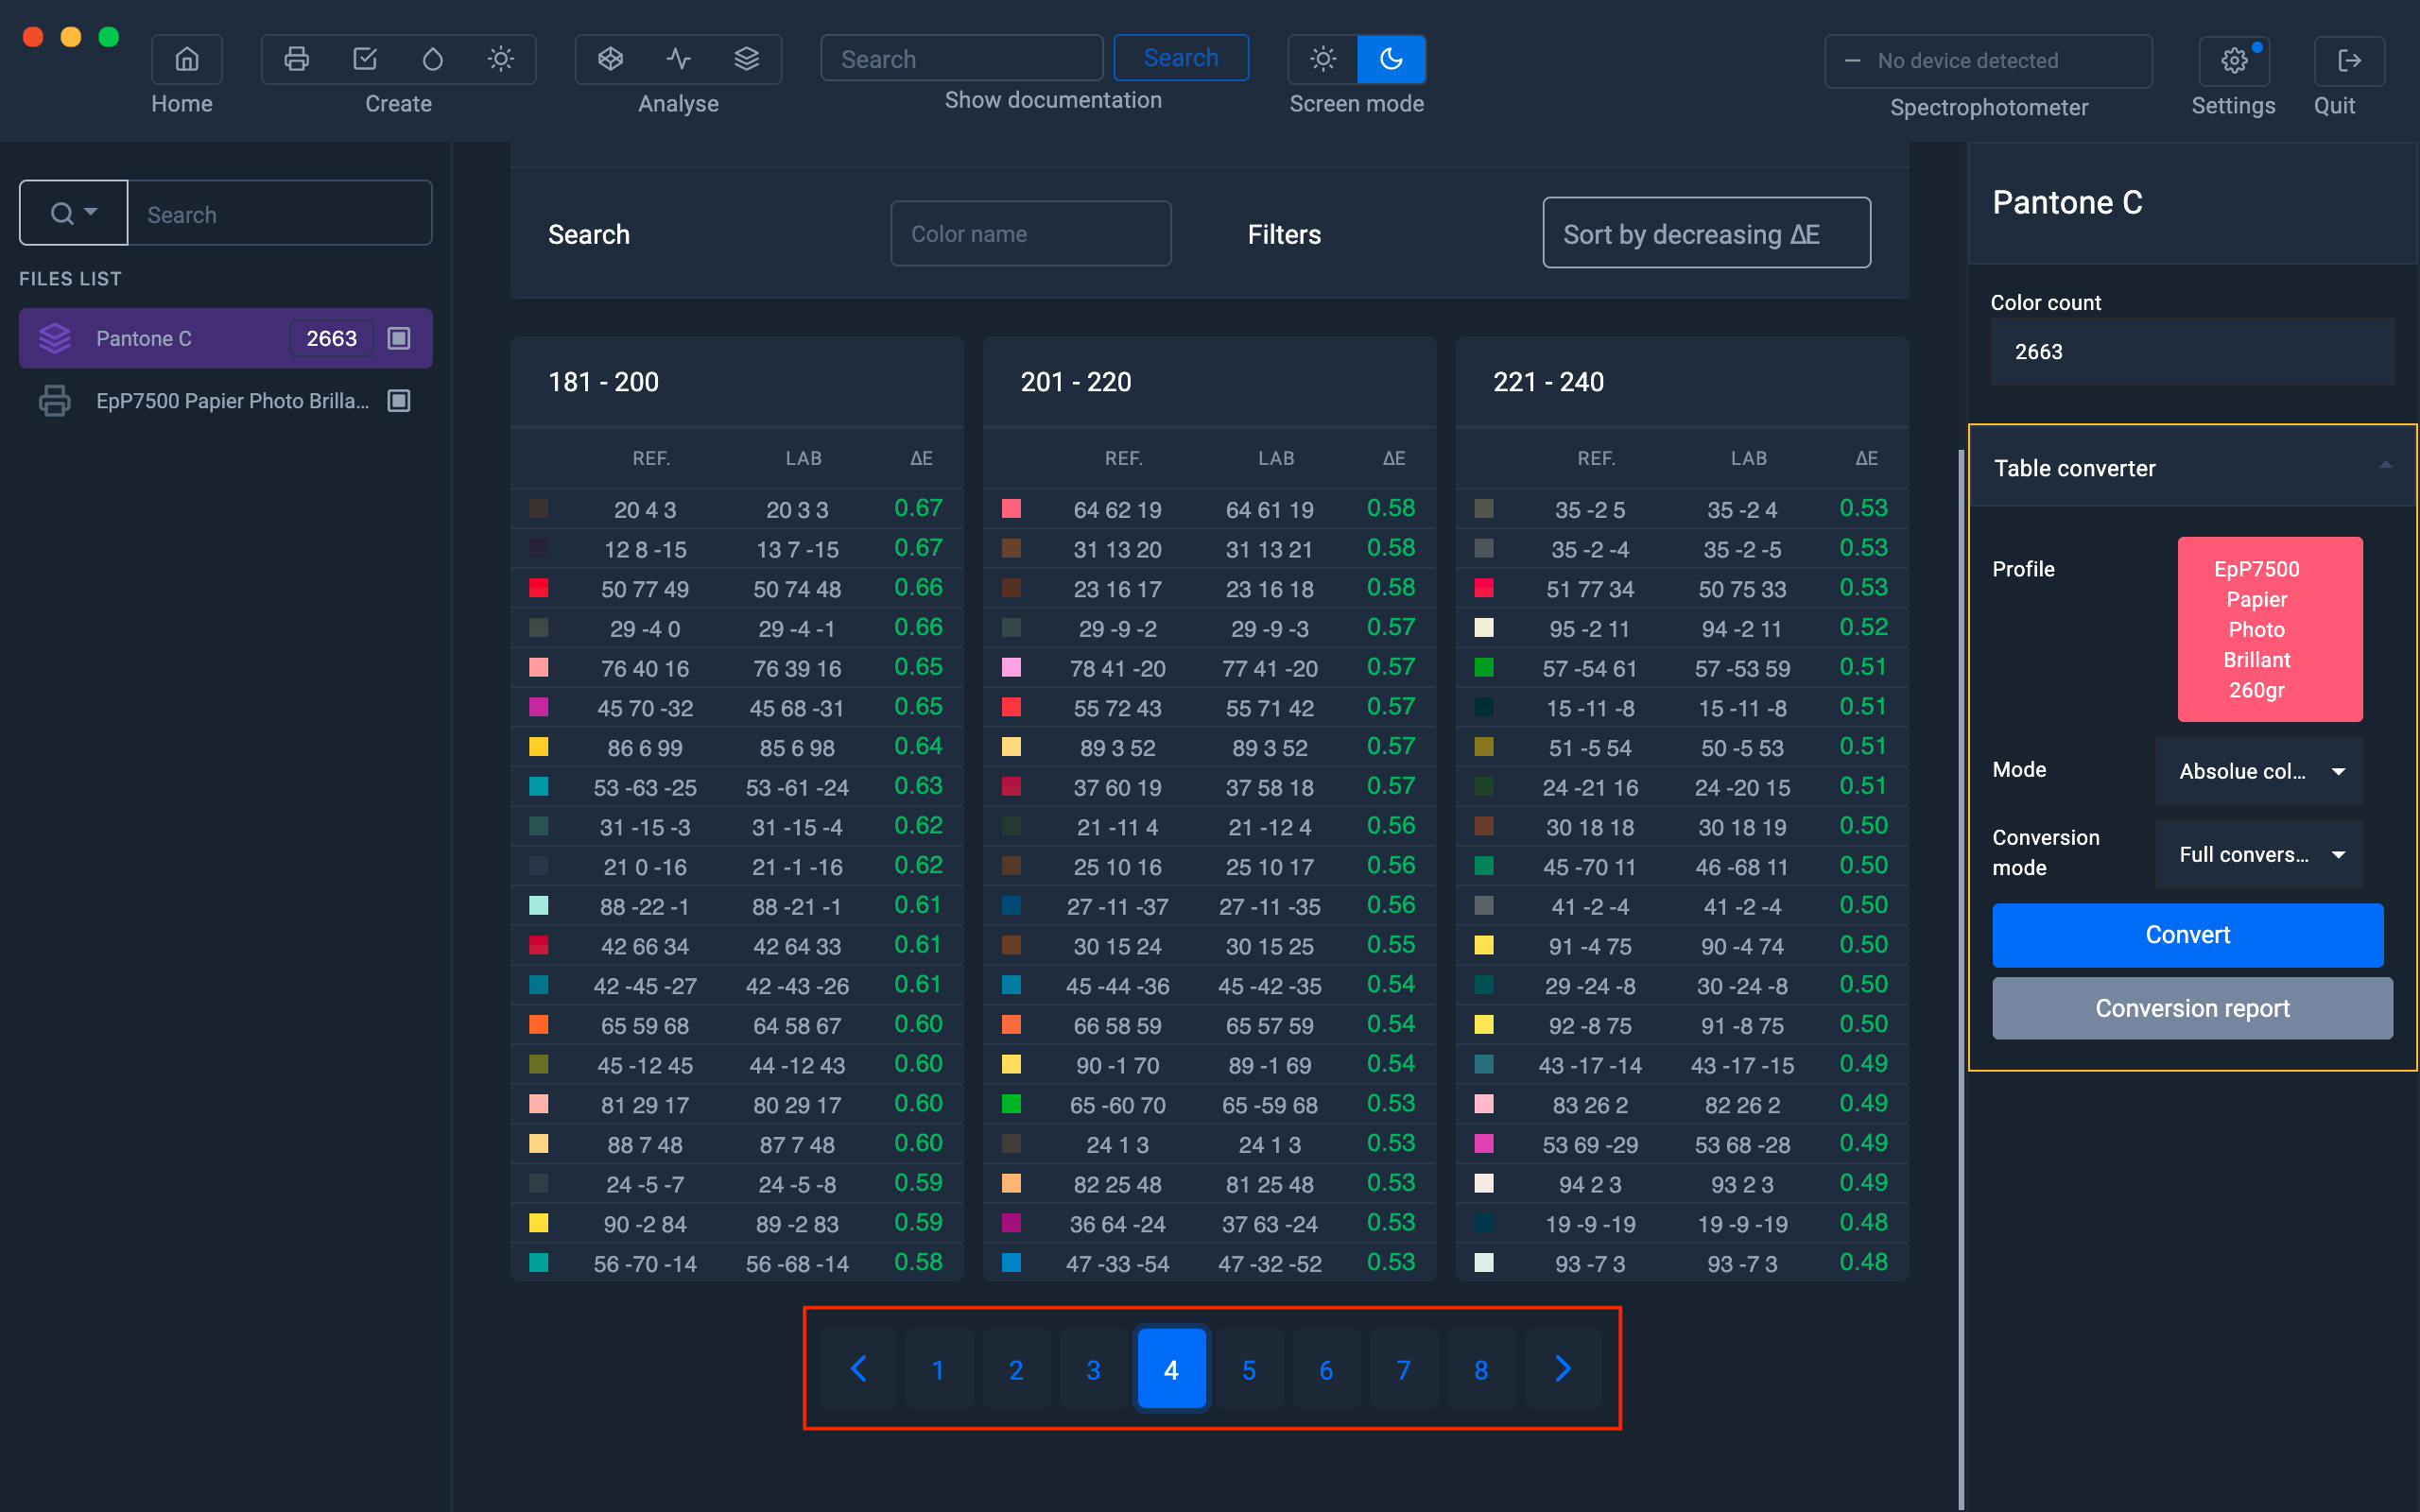The height and width of the screenshot is (1512, 2420).
Task: Click red swatch of 50 77 49 row
Action: tap(539, 588)
